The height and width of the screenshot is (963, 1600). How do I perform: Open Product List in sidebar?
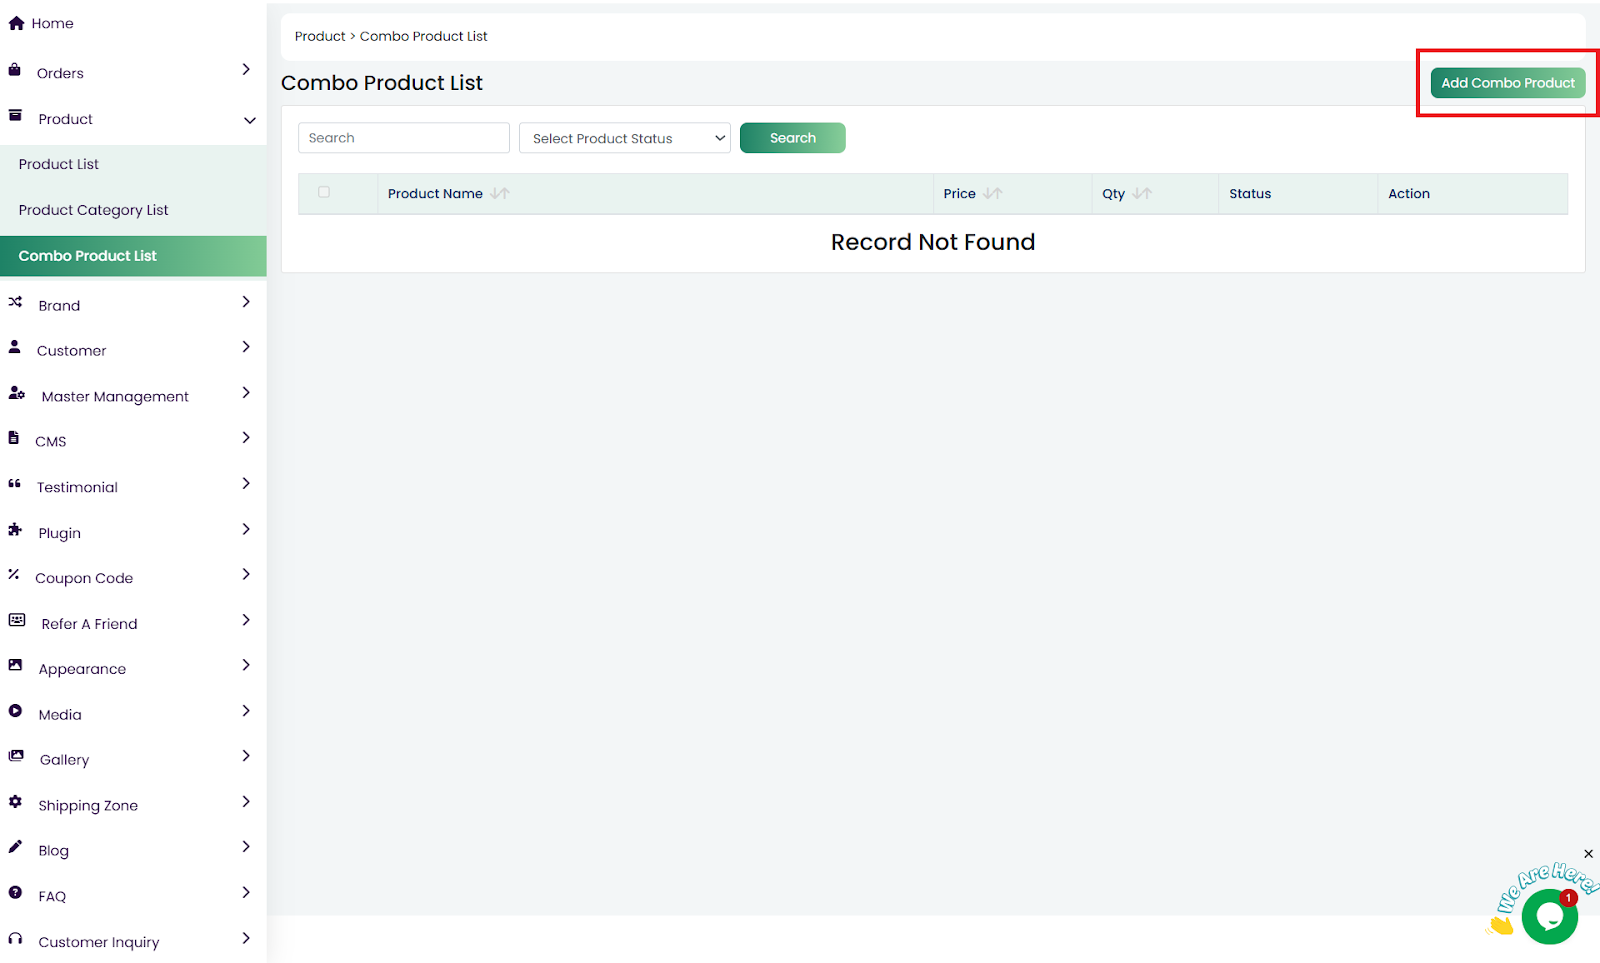click(x=59, y=164)
